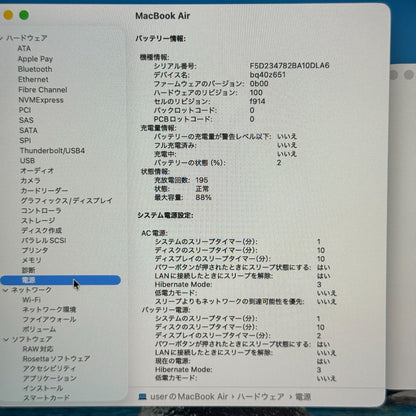Click the 状態 value 正常
Viewport: 416px width, 416px height.
pyautogui.click(x=202, y=189)
